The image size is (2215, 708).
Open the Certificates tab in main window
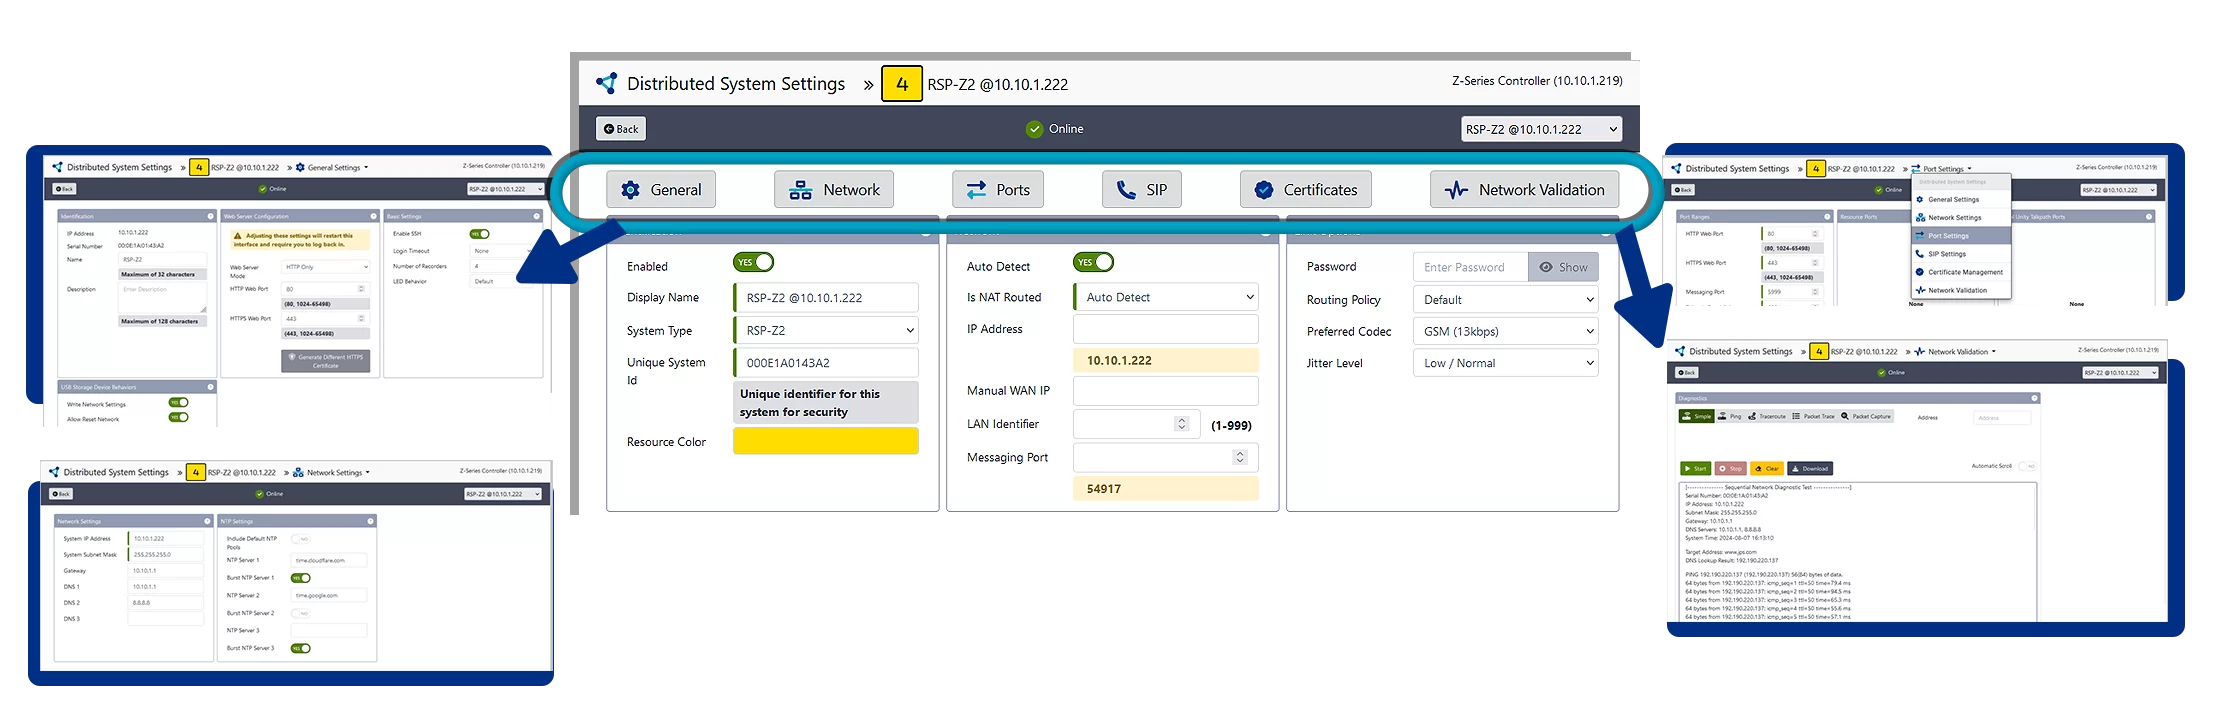coord(1306,190)
